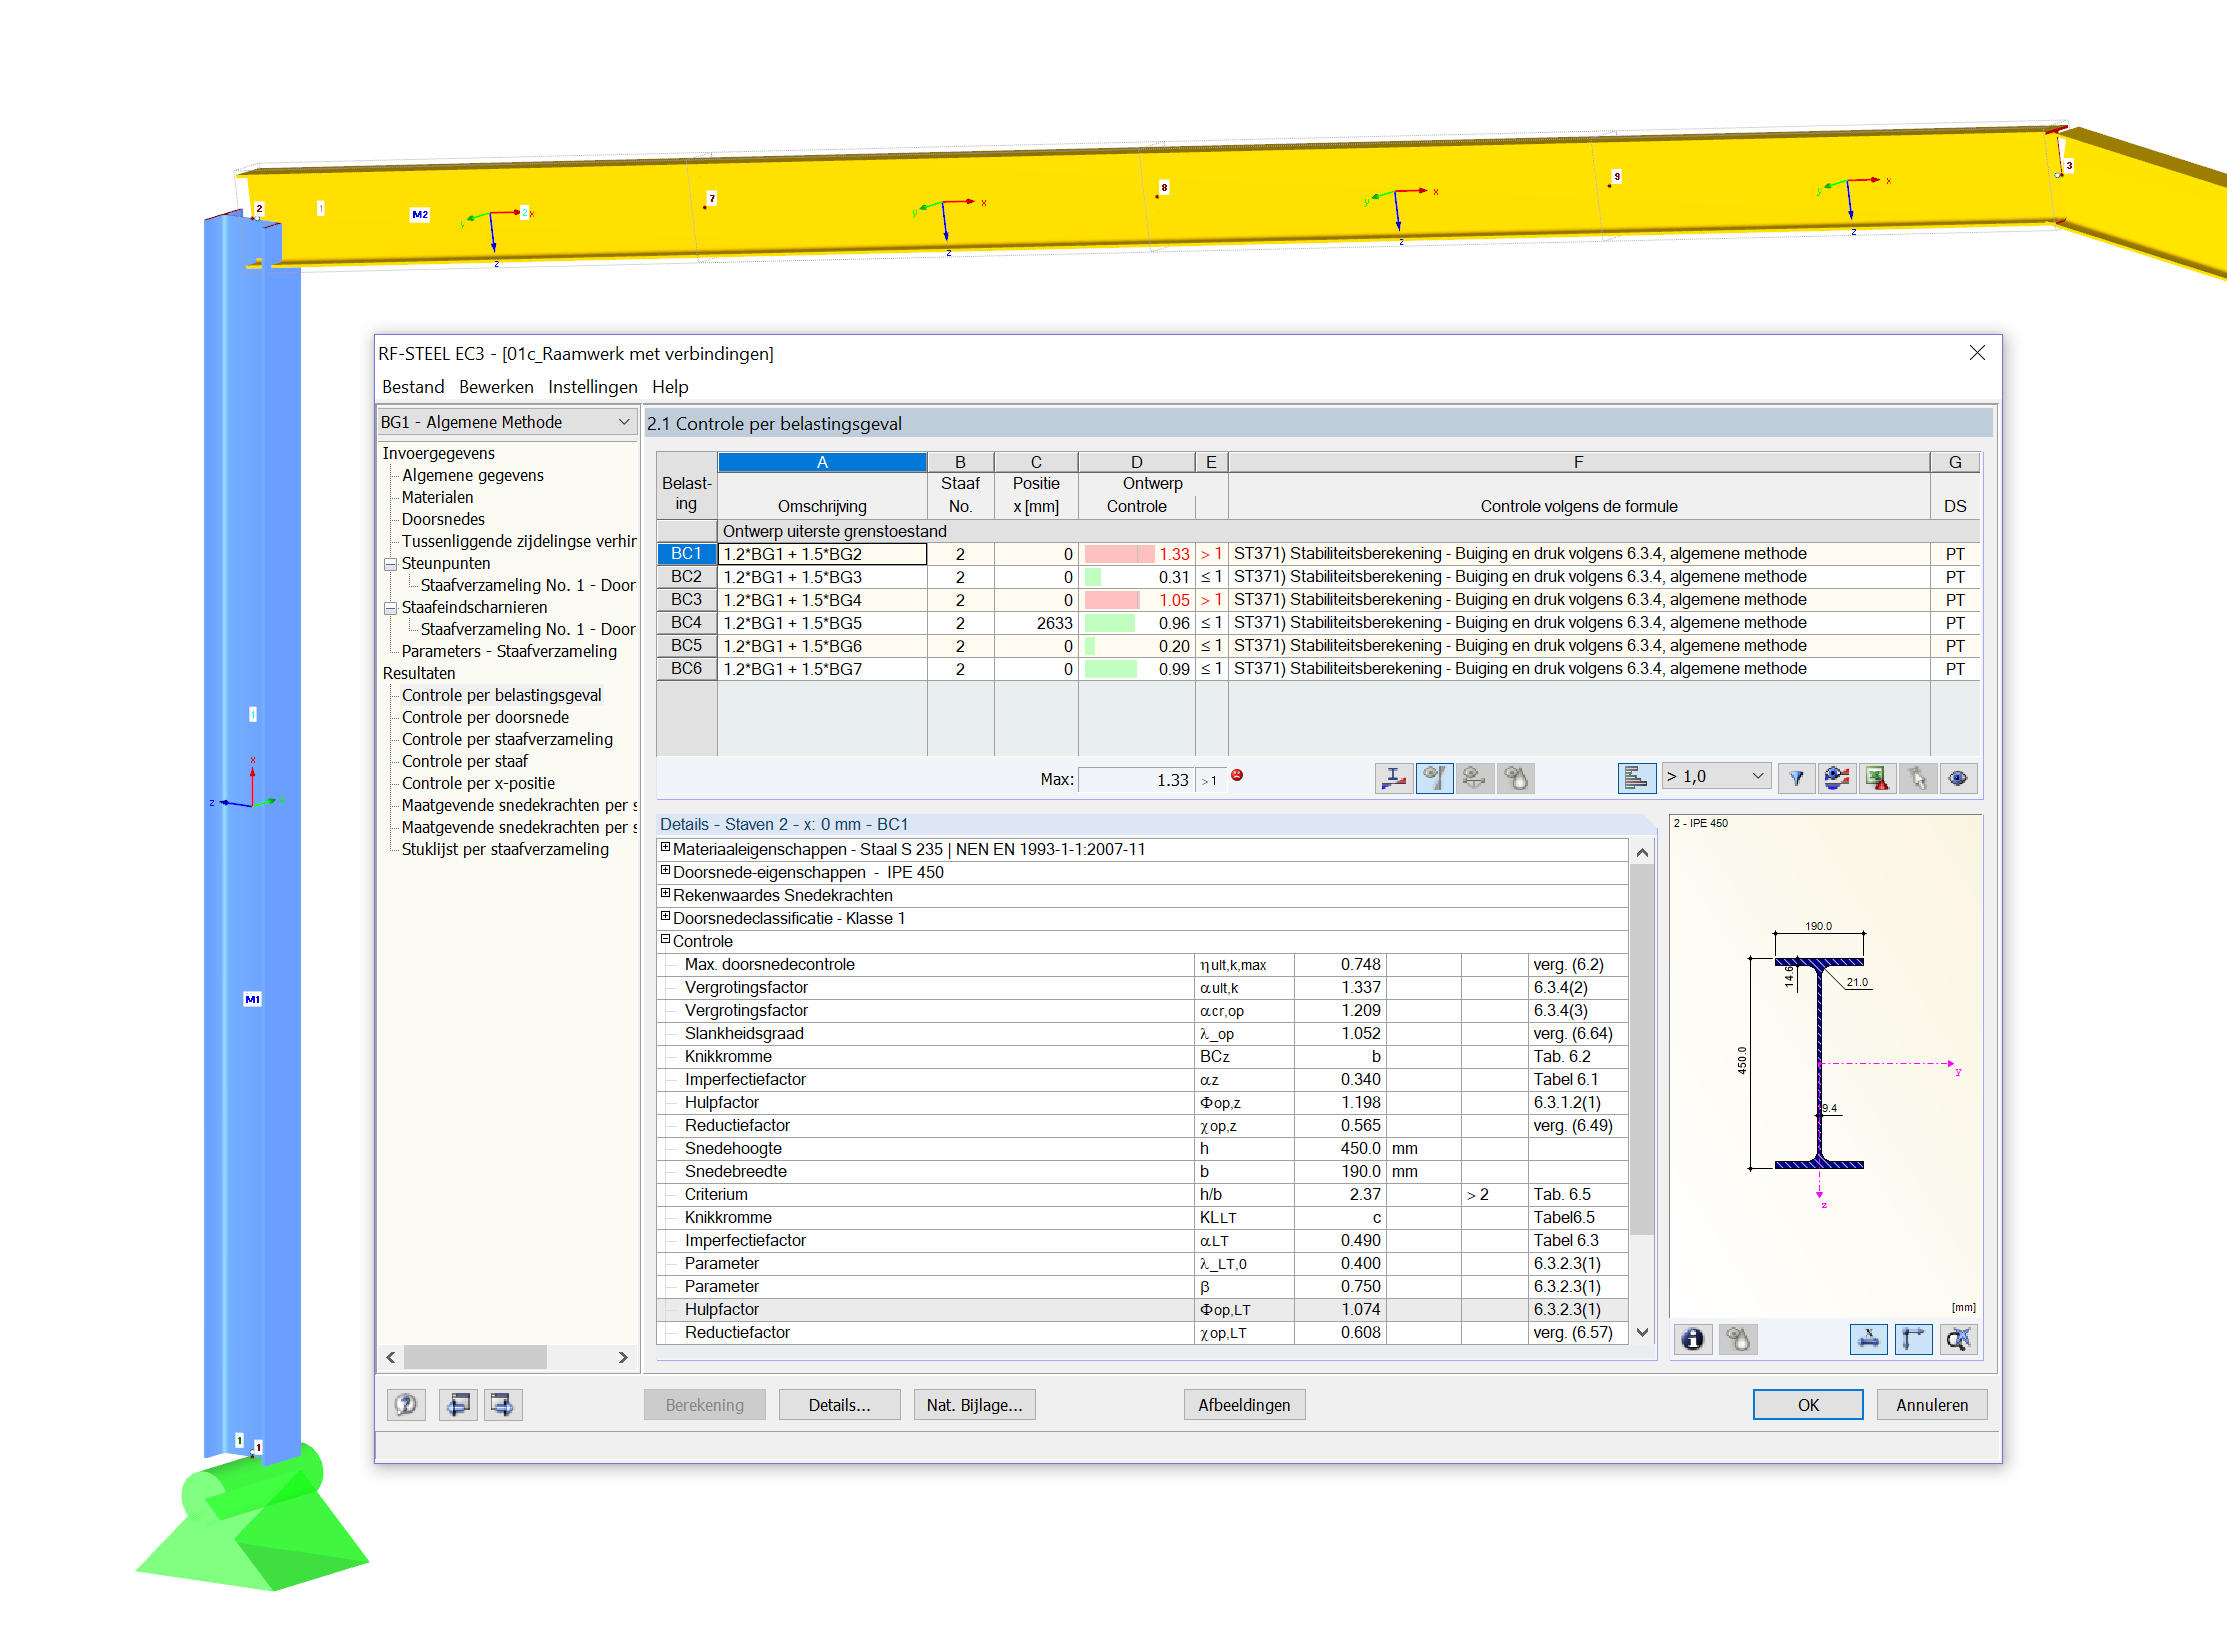The width and height of the screenshot is (2227, 1634).
Task: Toggle cross-section dimensions display button
Action: pyautogui.click(x=1868, y=1339)
